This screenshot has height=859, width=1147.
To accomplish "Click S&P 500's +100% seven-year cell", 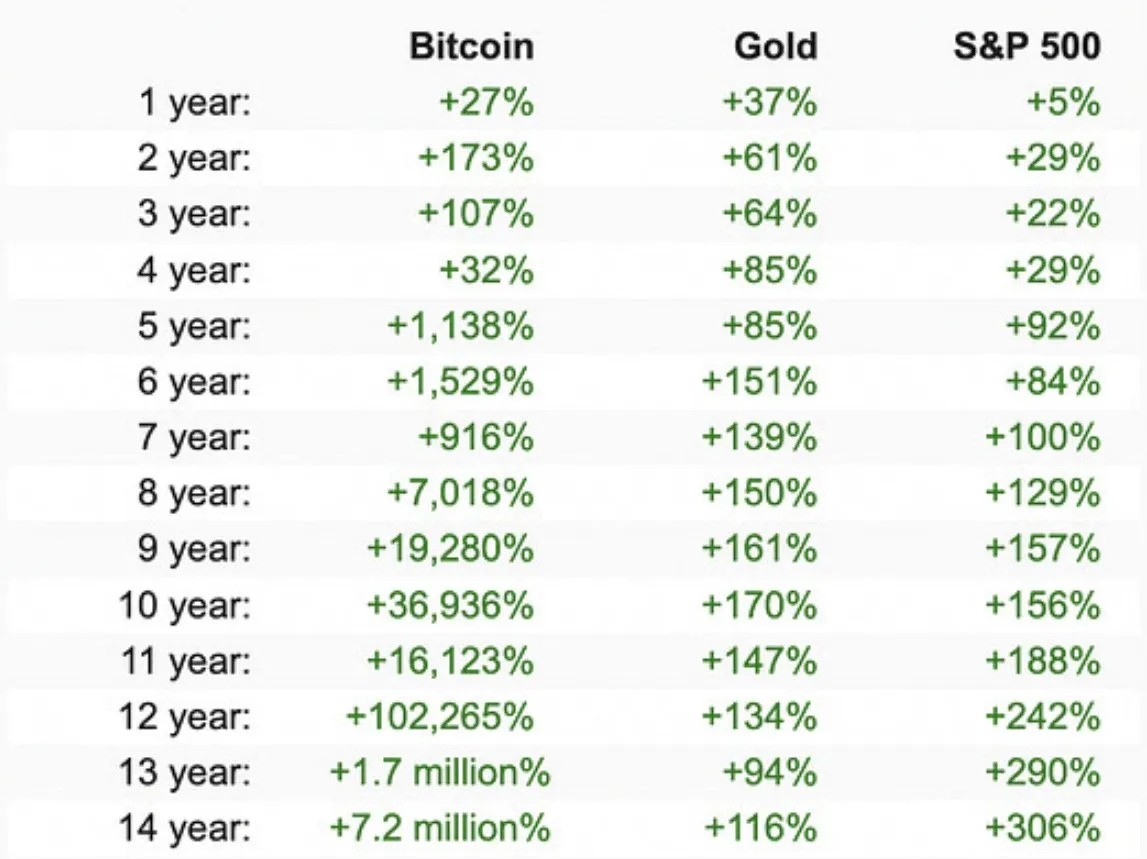I will click(x=1043, y=438).
